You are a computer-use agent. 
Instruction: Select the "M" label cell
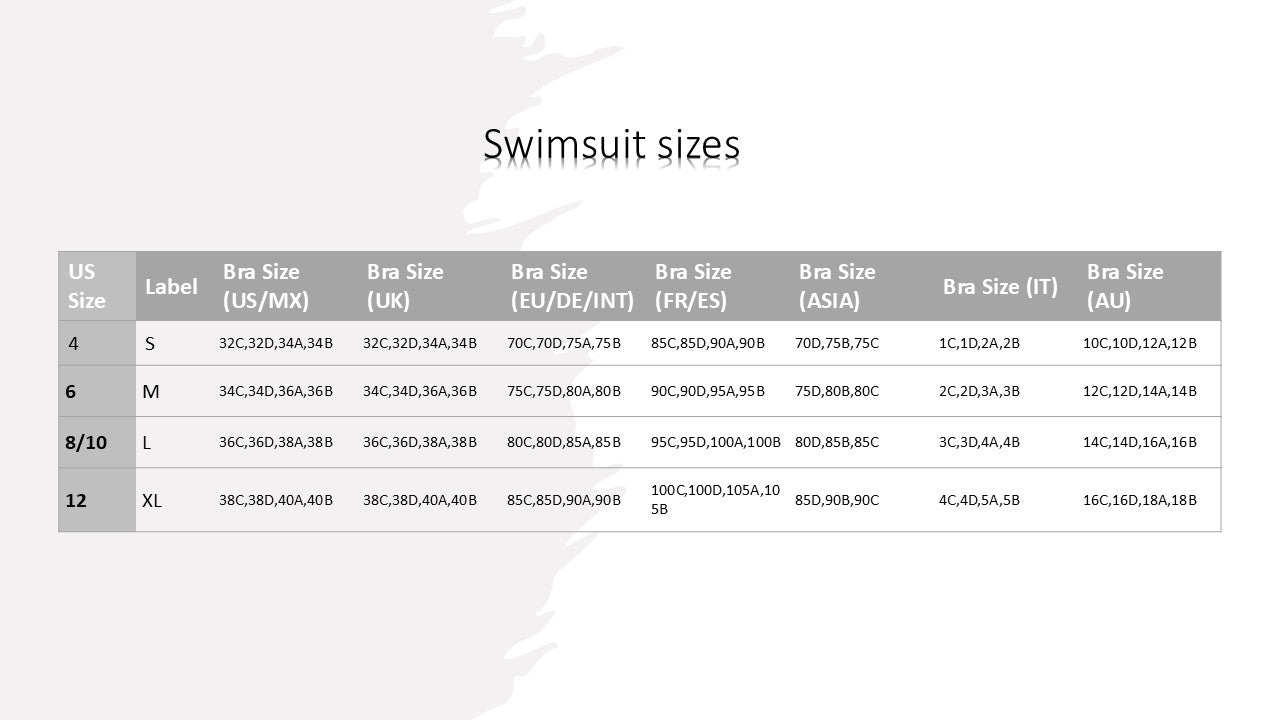[151, 391]
